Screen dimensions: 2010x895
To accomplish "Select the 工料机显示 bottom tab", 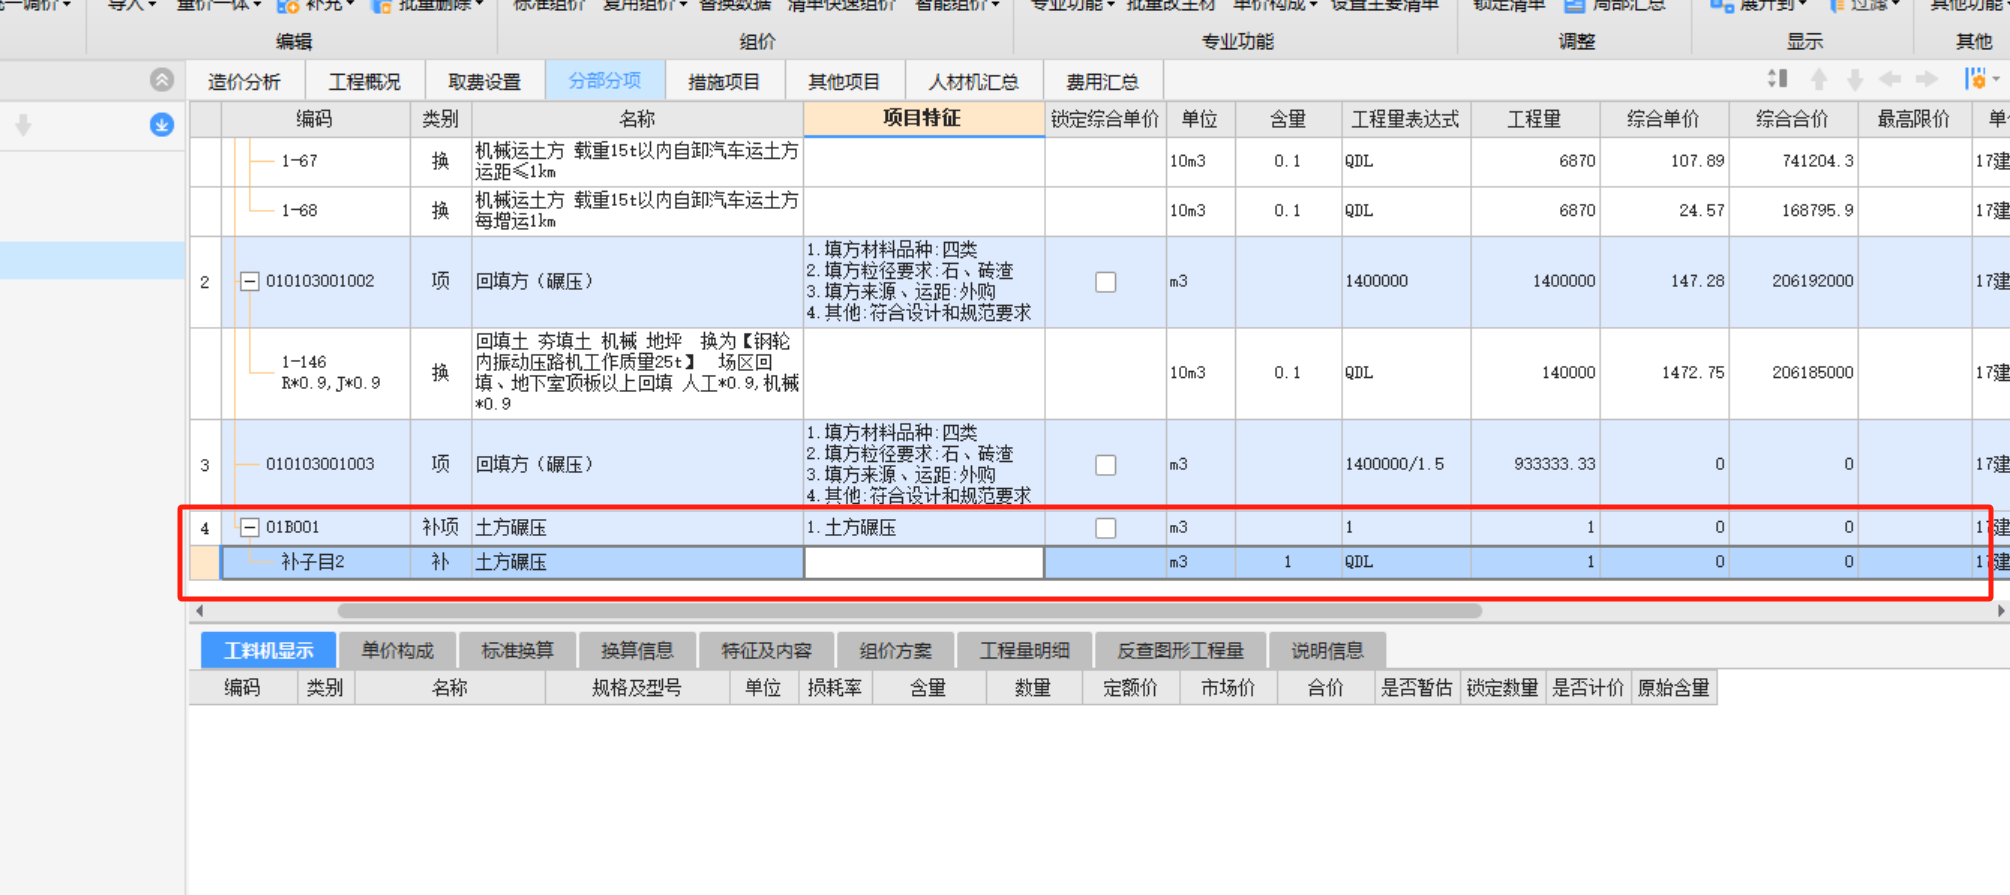I will [268, 651].
